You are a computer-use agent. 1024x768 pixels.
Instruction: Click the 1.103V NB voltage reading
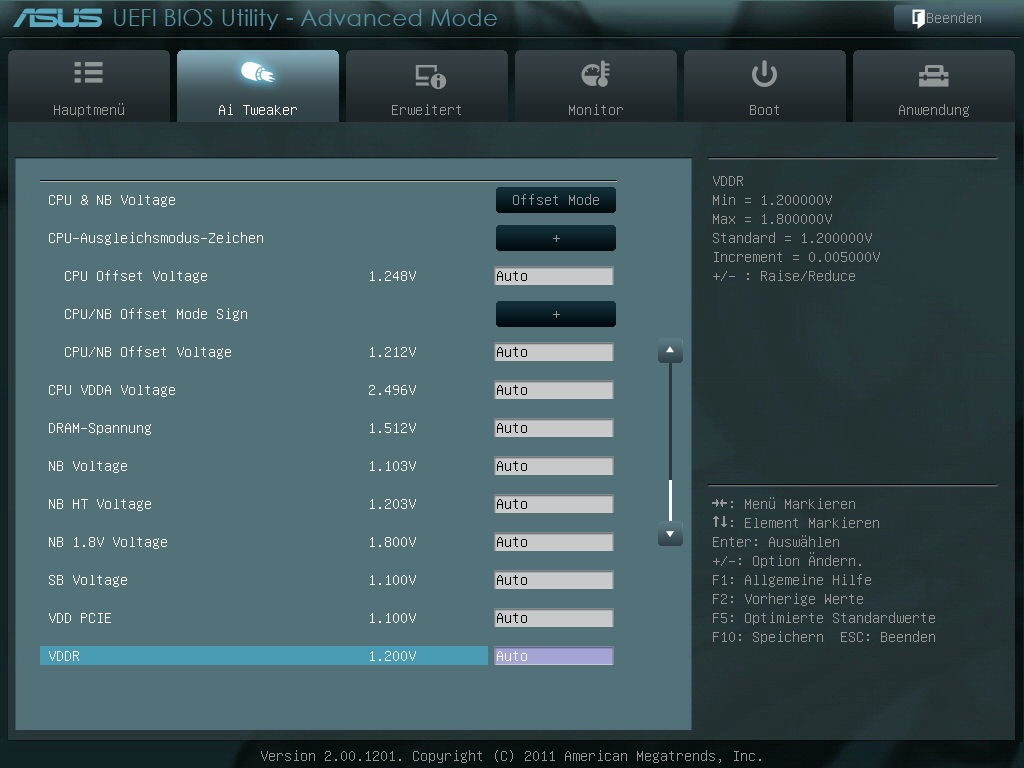(392, 466)
